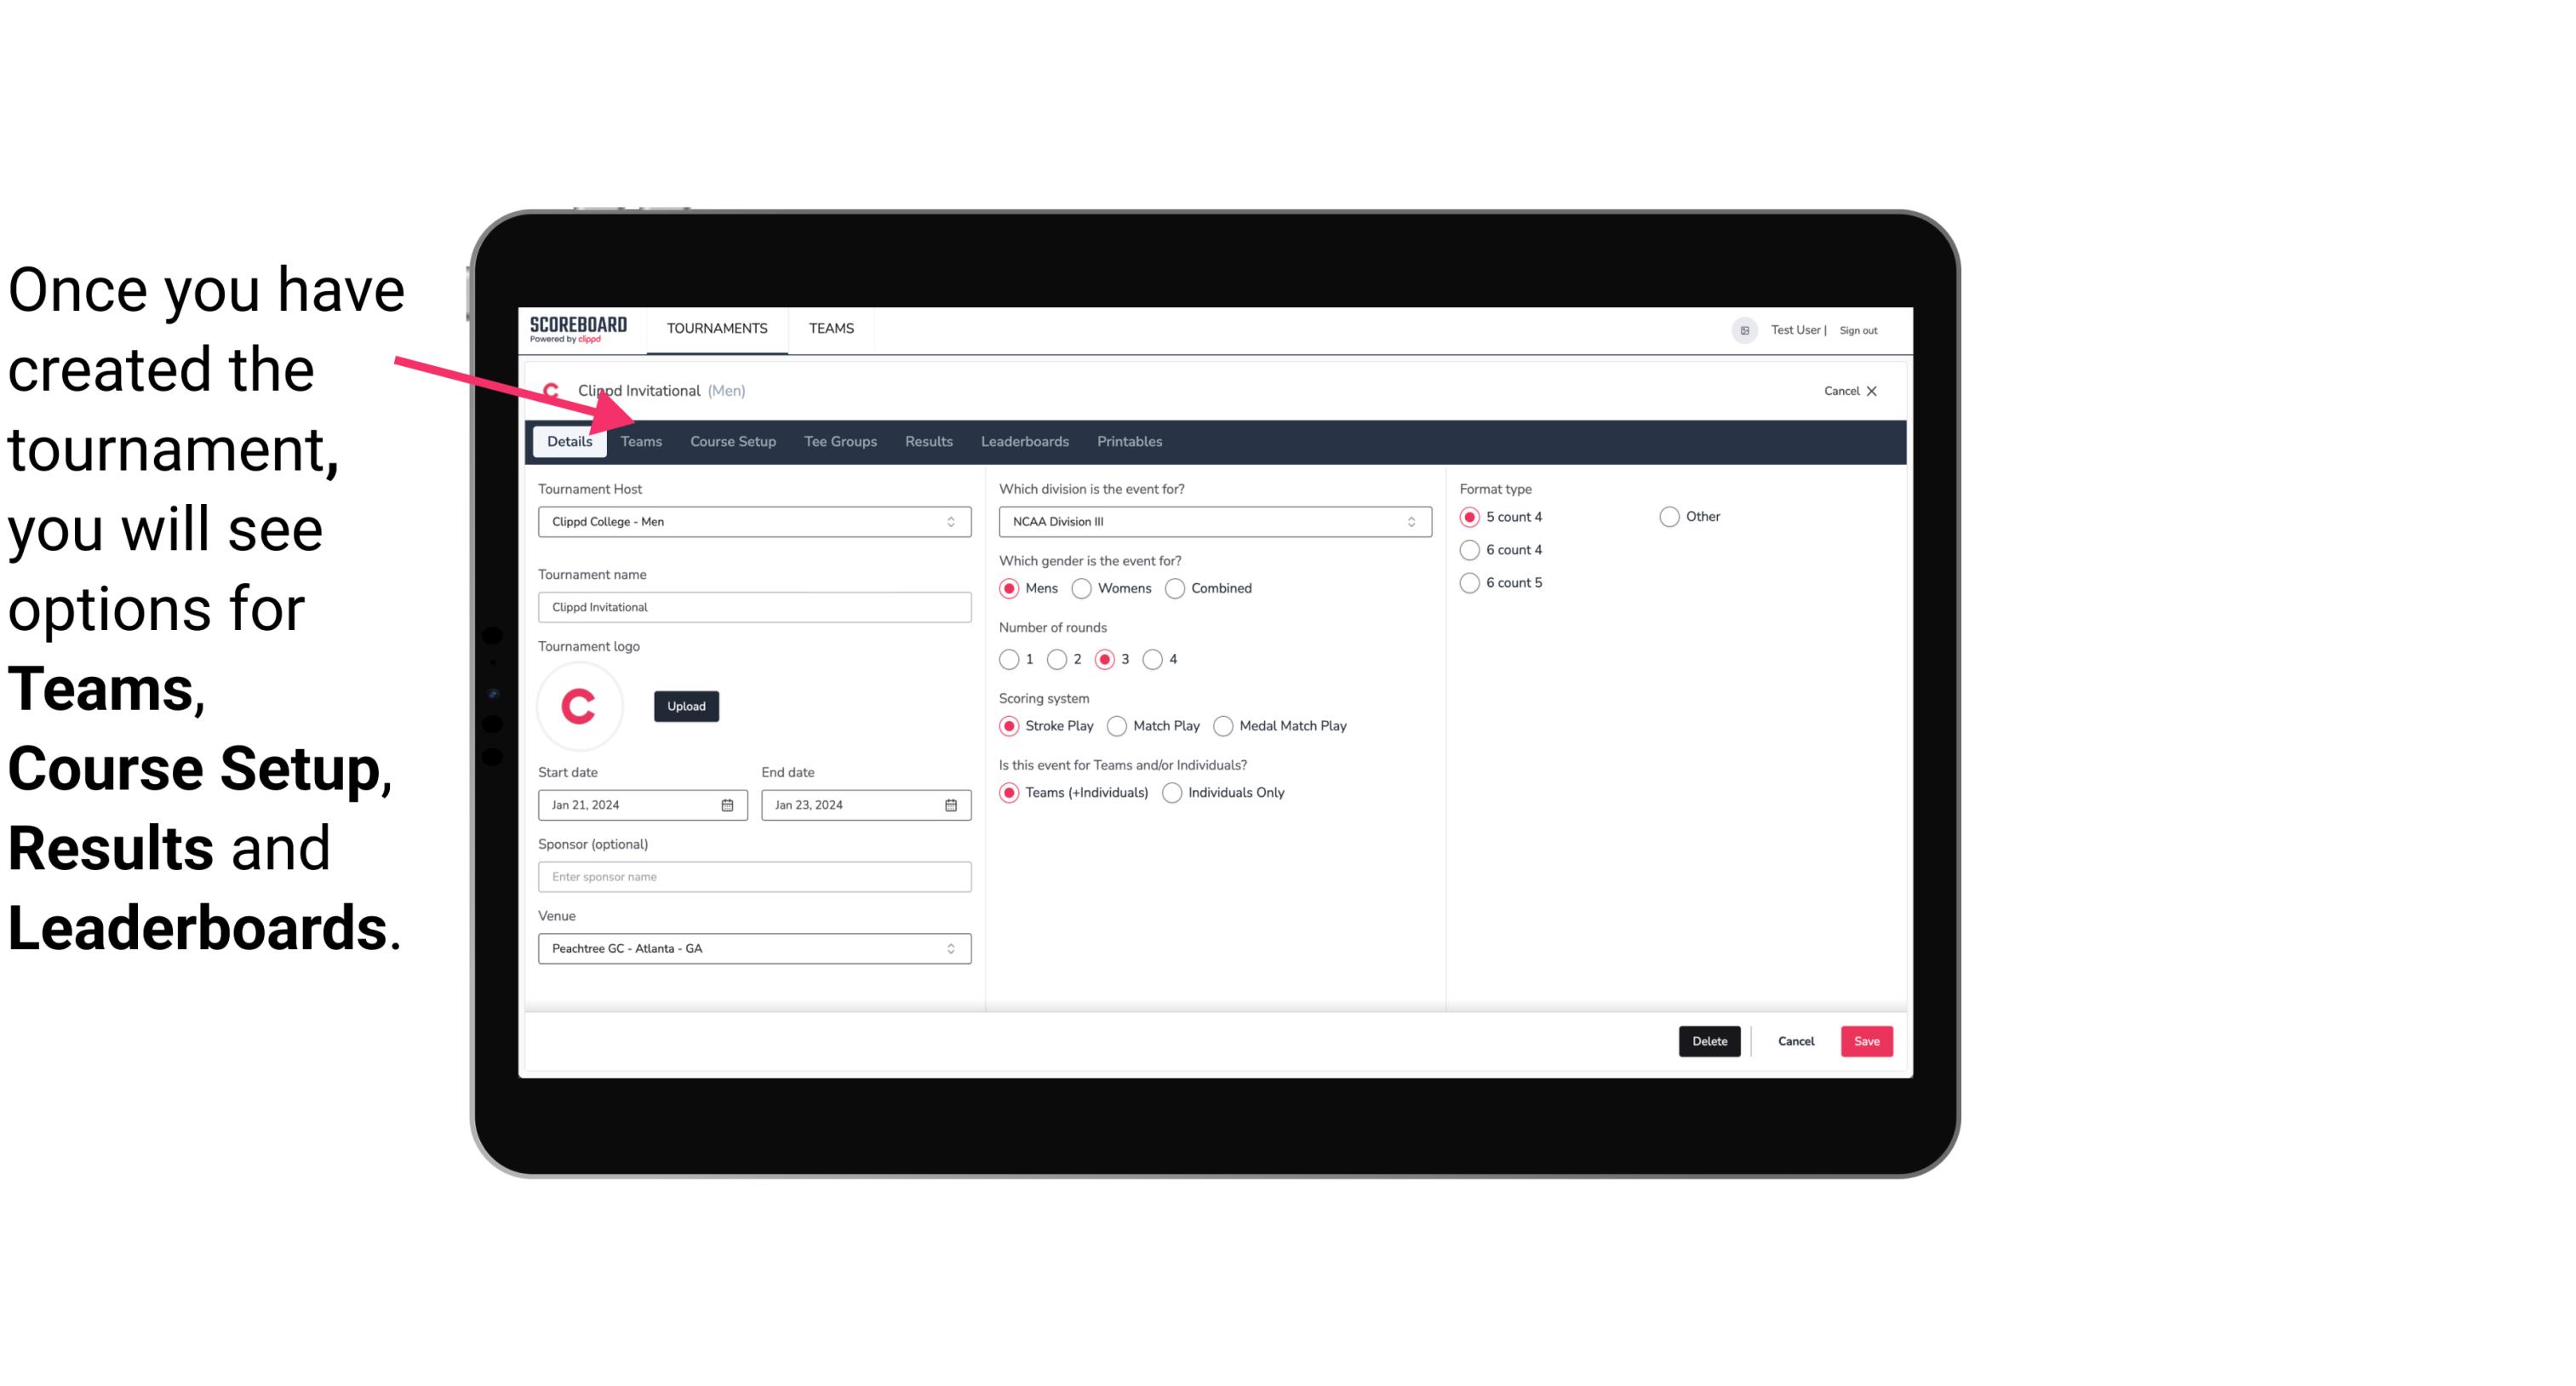Click the division dropdown arrow
The image size is (2576, 1386).
pos(1405,521)
